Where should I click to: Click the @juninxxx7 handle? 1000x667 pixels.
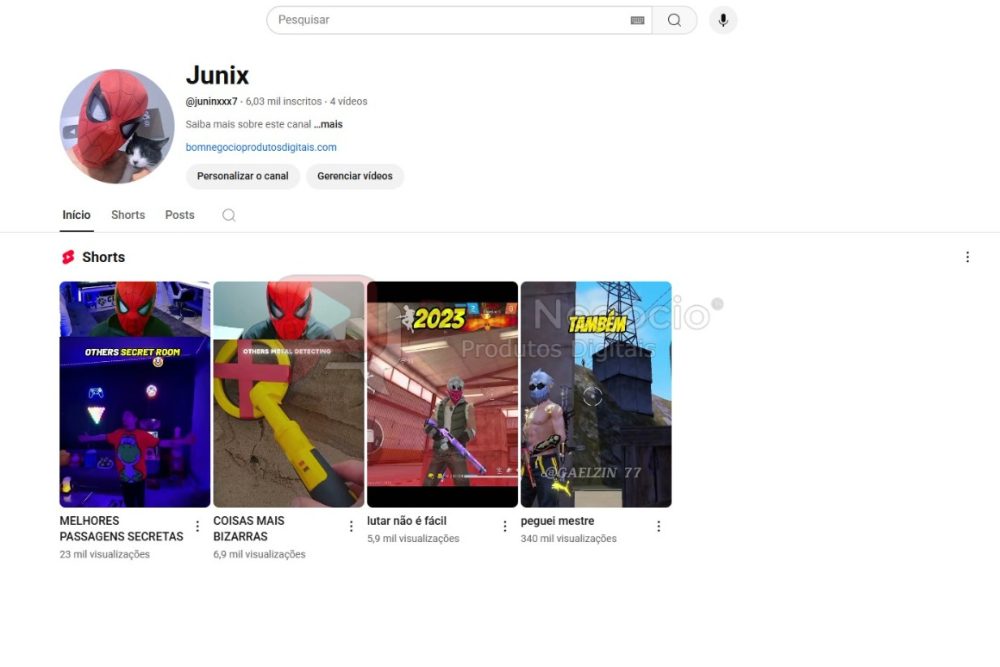pos(211,101)
